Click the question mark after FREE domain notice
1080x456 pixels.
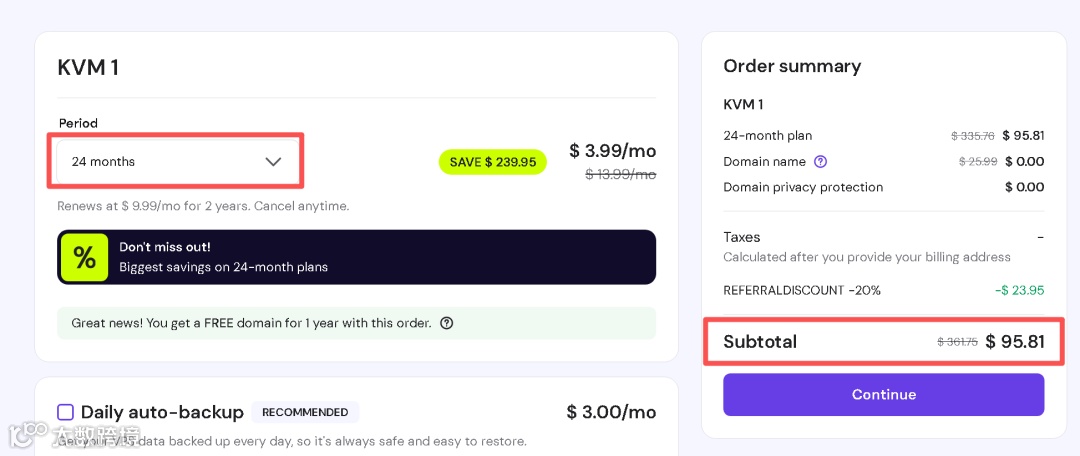coord(447,323)
